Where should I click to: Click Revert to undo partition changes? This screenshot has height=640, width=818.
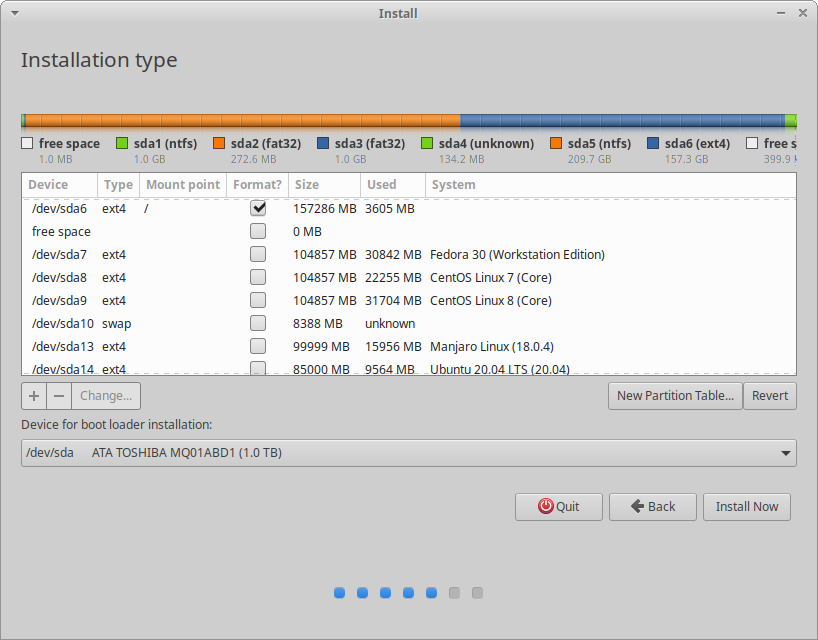click(x=769, y=396)
